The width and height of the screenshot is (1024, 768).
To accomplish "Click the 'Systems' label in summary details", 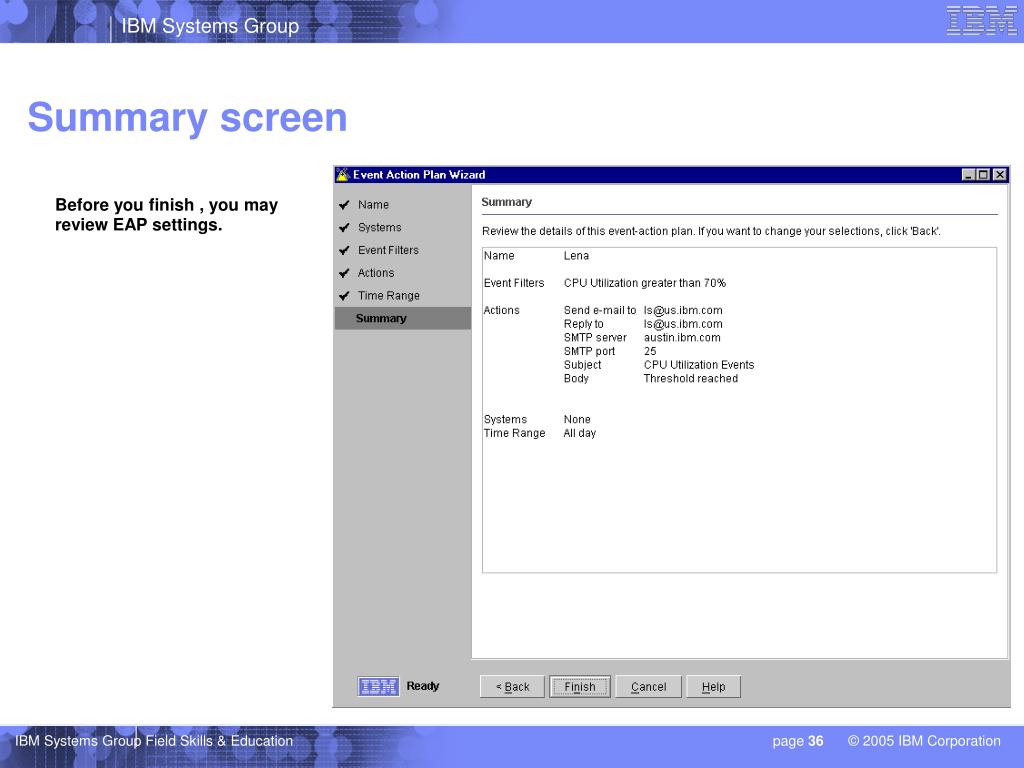I will click(505, 419).
